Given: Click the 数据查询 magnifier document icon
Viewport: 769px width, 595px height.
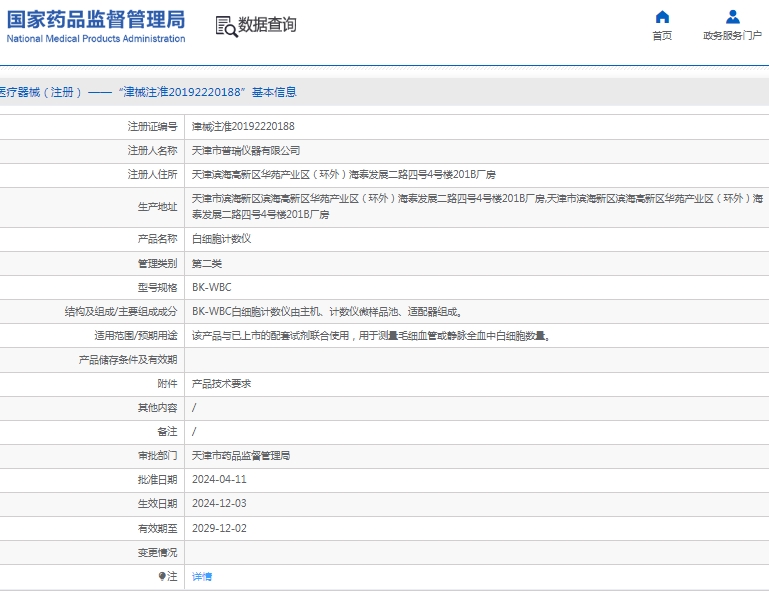Looking at the screenshot, I should point(227,26).
